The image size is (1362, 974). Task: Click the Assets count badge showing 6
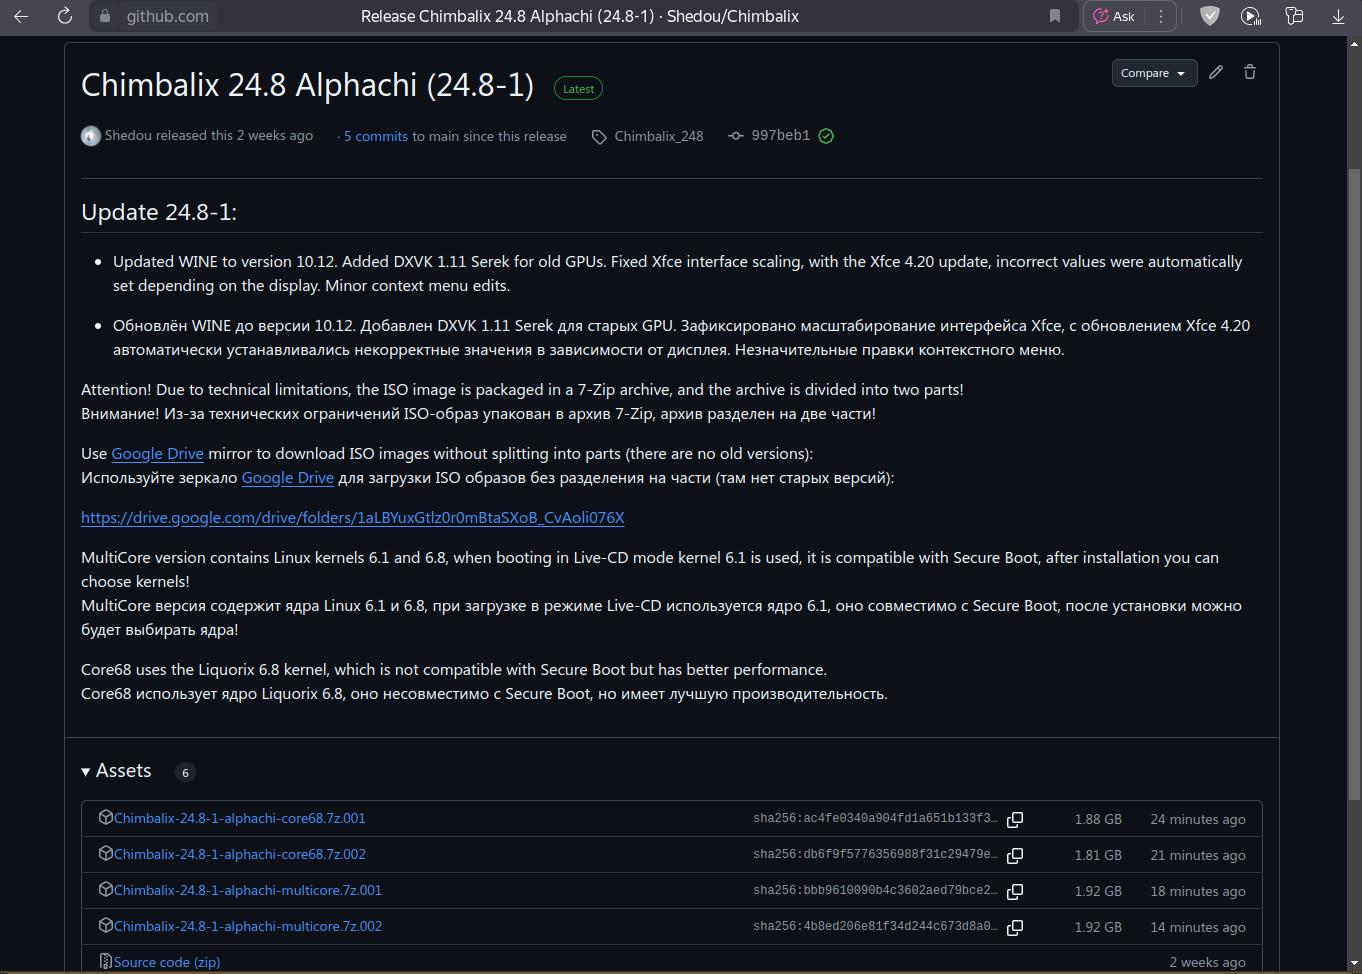pyautogui.click(x=185, y=772)
